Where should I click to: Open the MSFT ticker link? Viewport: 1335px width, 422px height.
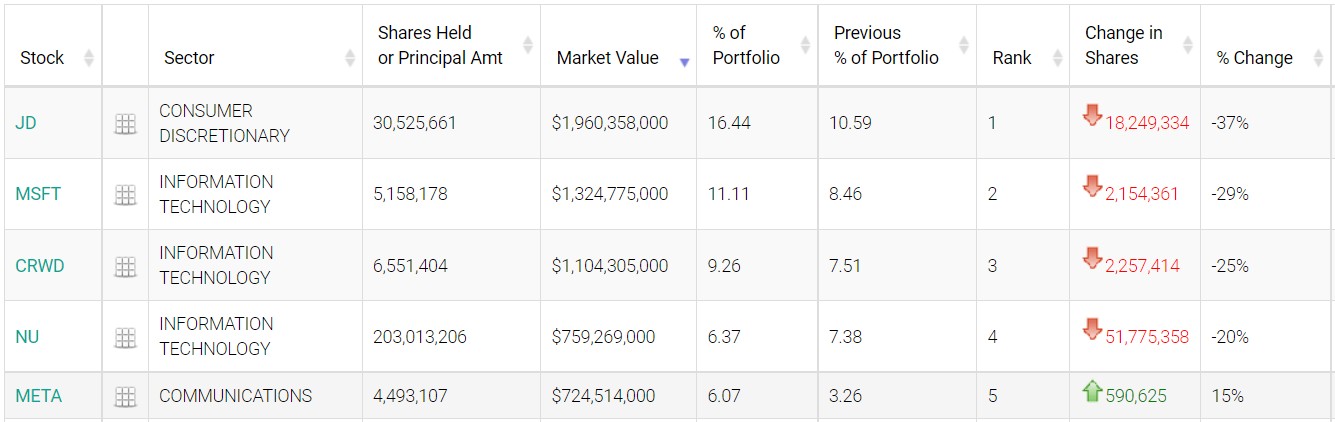[38, 195]
